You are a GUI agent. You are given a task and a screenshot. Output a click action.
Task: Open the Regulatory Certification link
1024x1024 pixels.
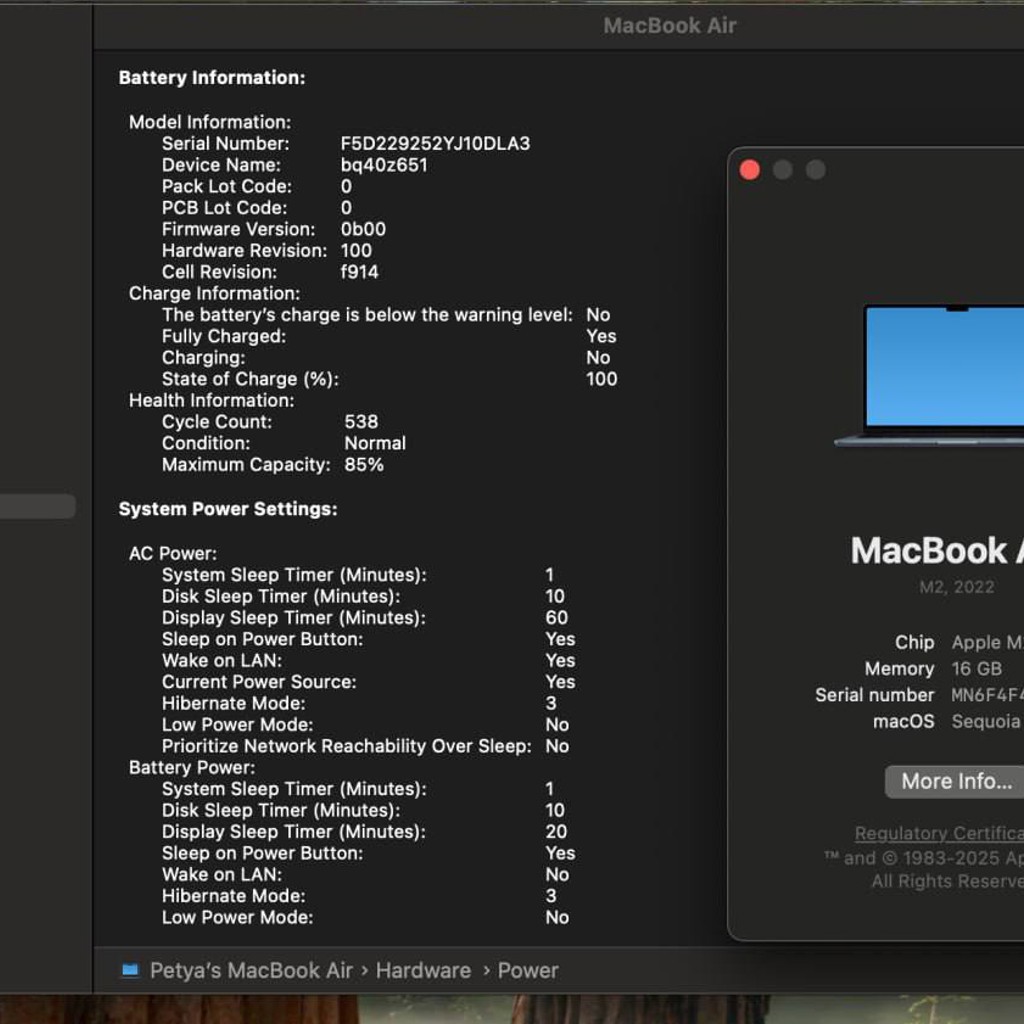[939, 833]
